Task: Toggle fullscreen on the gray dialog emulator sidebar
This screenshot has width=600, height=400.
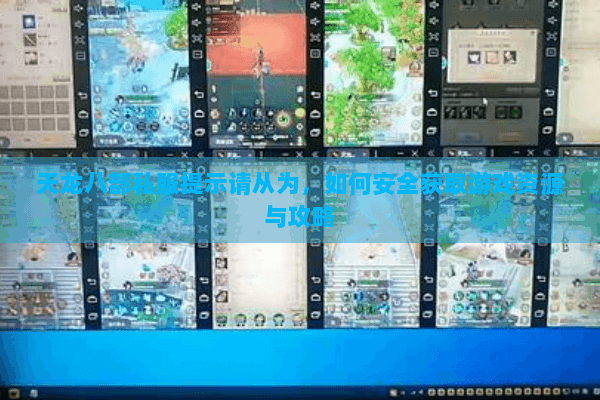Action: click(x=551, y=36)
